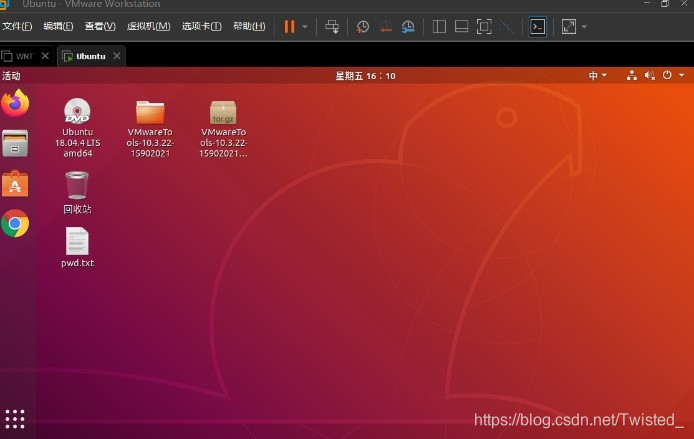Image resolution: width=694 pixels, height=439 pixels.
Task: Open the Files manager from the dock
Action: [x=15, y=143]
